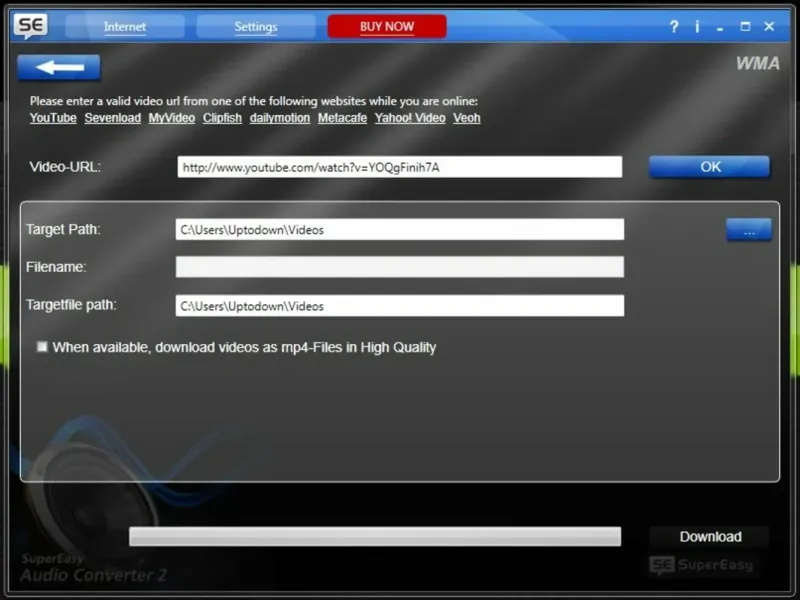This screenshot has height=600, width=800.
Task: Click into the Video-URL field
Action: coord(400,167)
